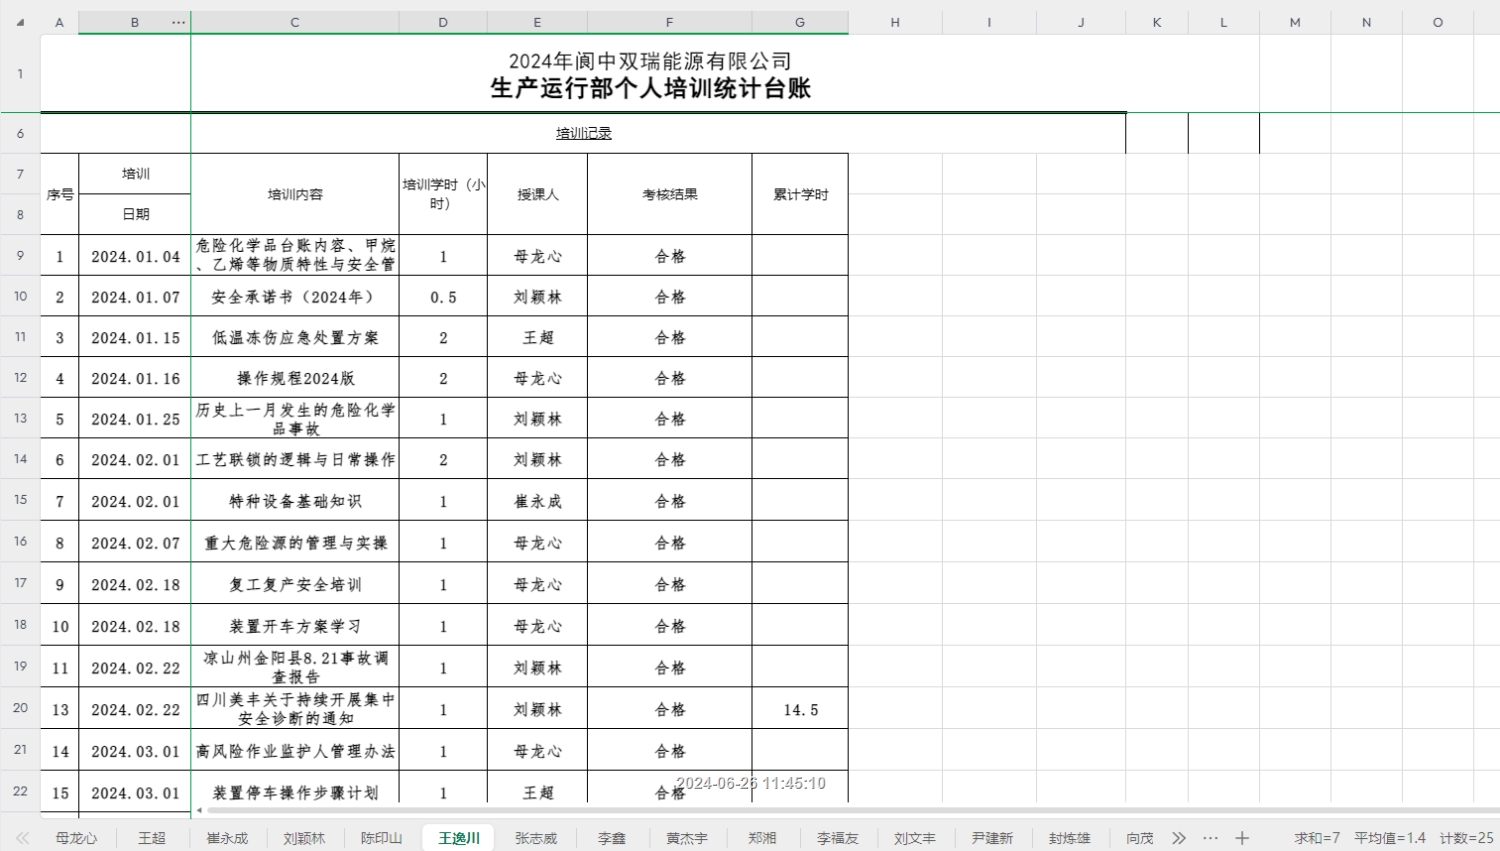Select column F header

point(669,22)
